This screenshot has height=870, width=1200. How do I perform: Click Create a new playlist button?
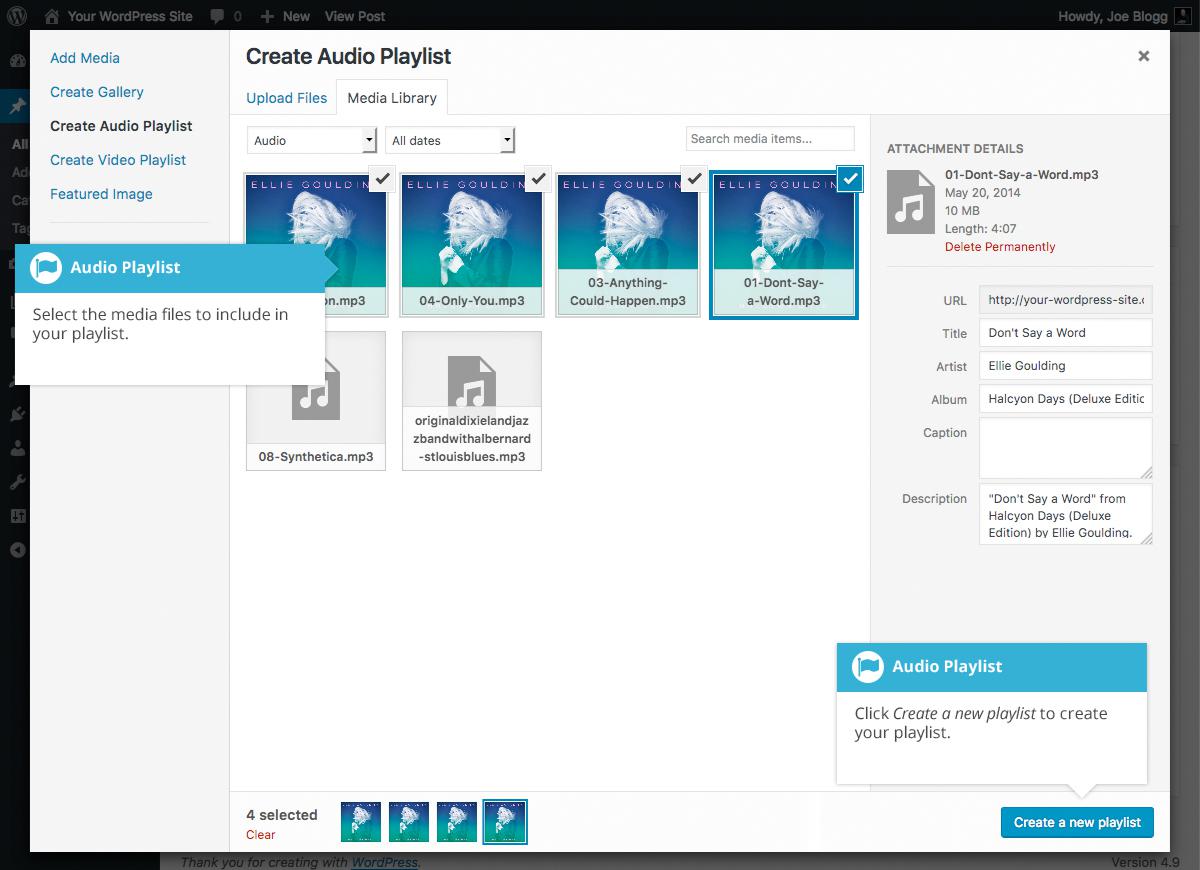(x=1077, y=822)
